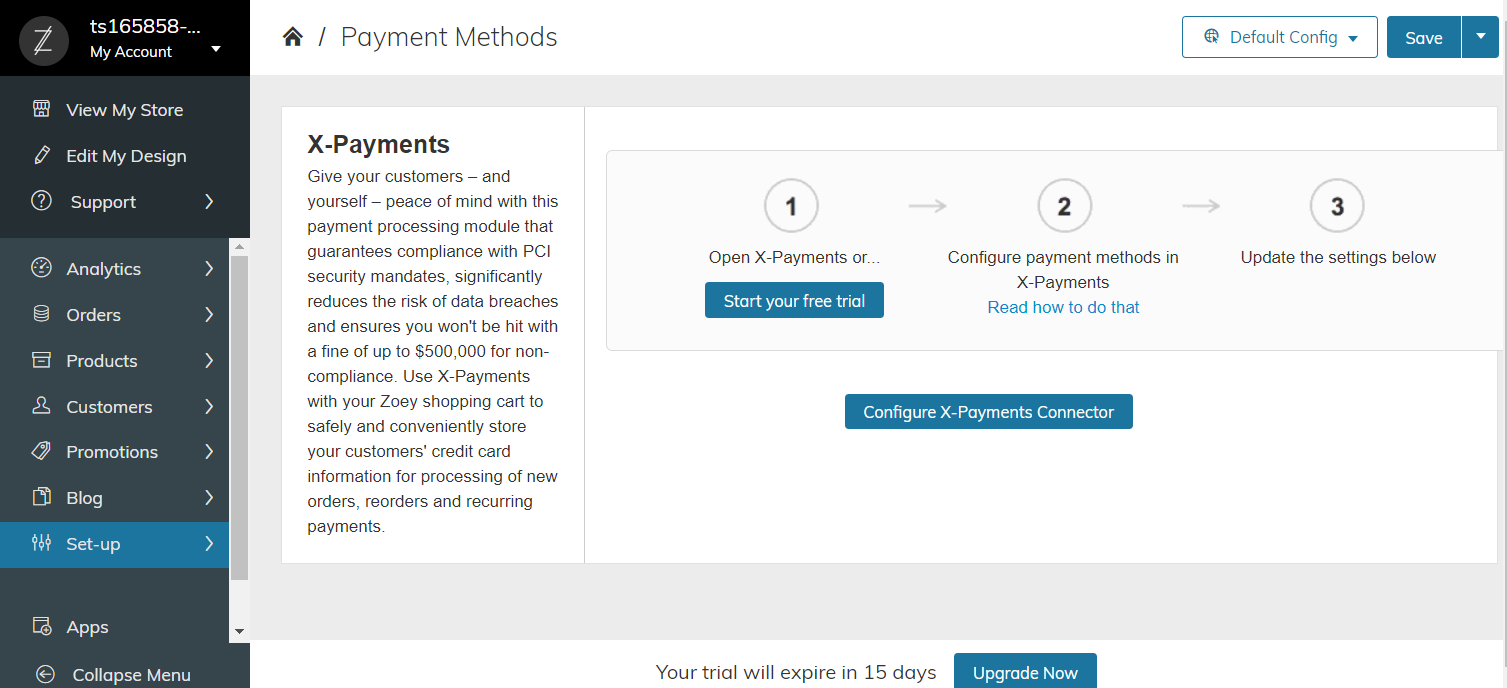Screen dimensions: 1507x688
Task: Click the trial expiry notice text
Action: 796,672
